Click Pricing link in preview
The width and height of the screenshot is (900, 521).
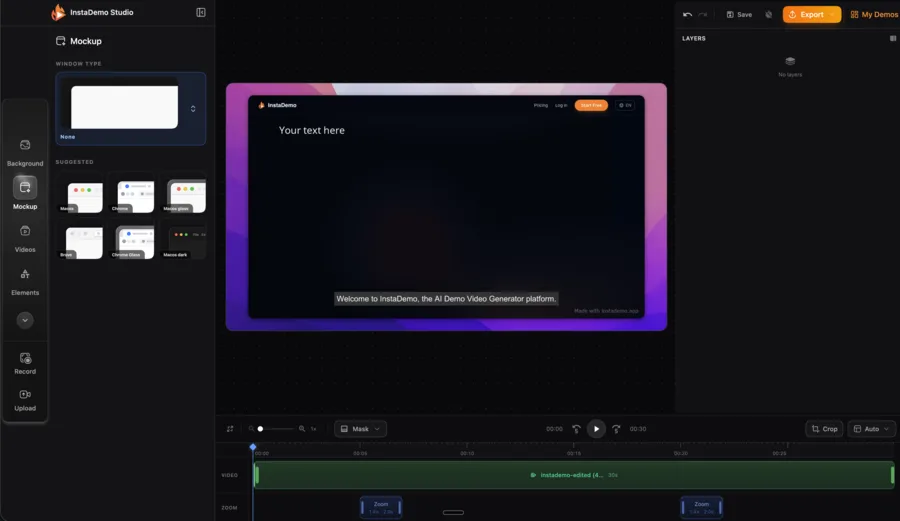click(x=541, y=105)
